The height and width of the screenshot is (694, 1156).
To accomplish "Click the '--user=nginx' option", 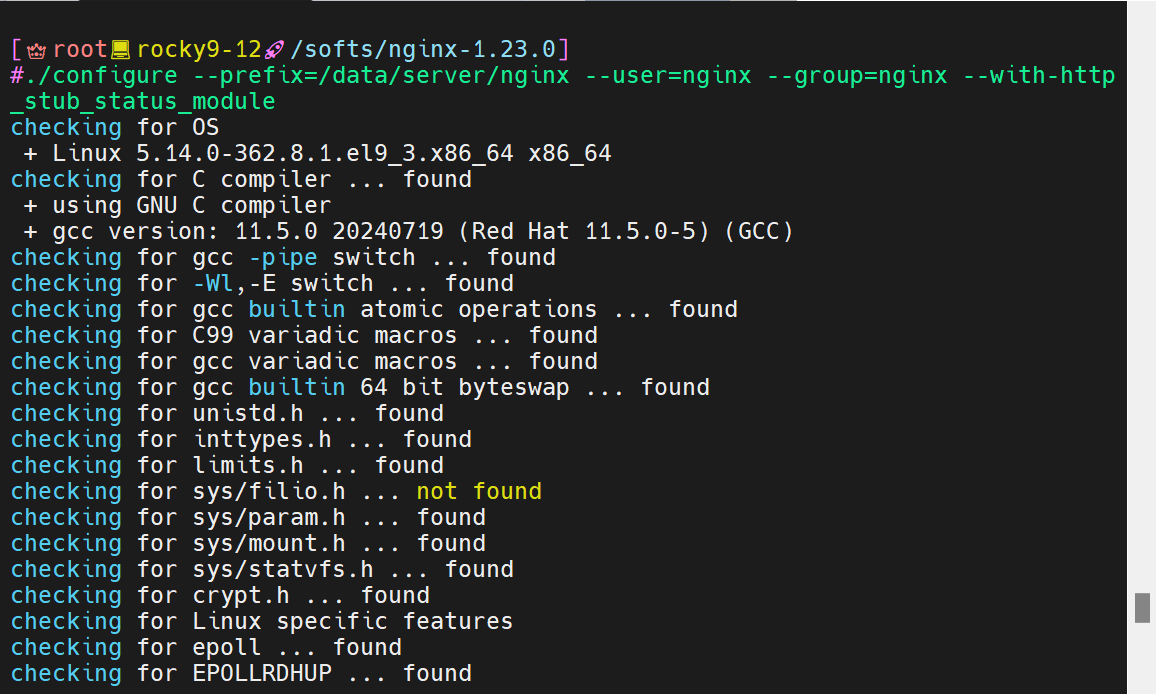I will 668,75.
